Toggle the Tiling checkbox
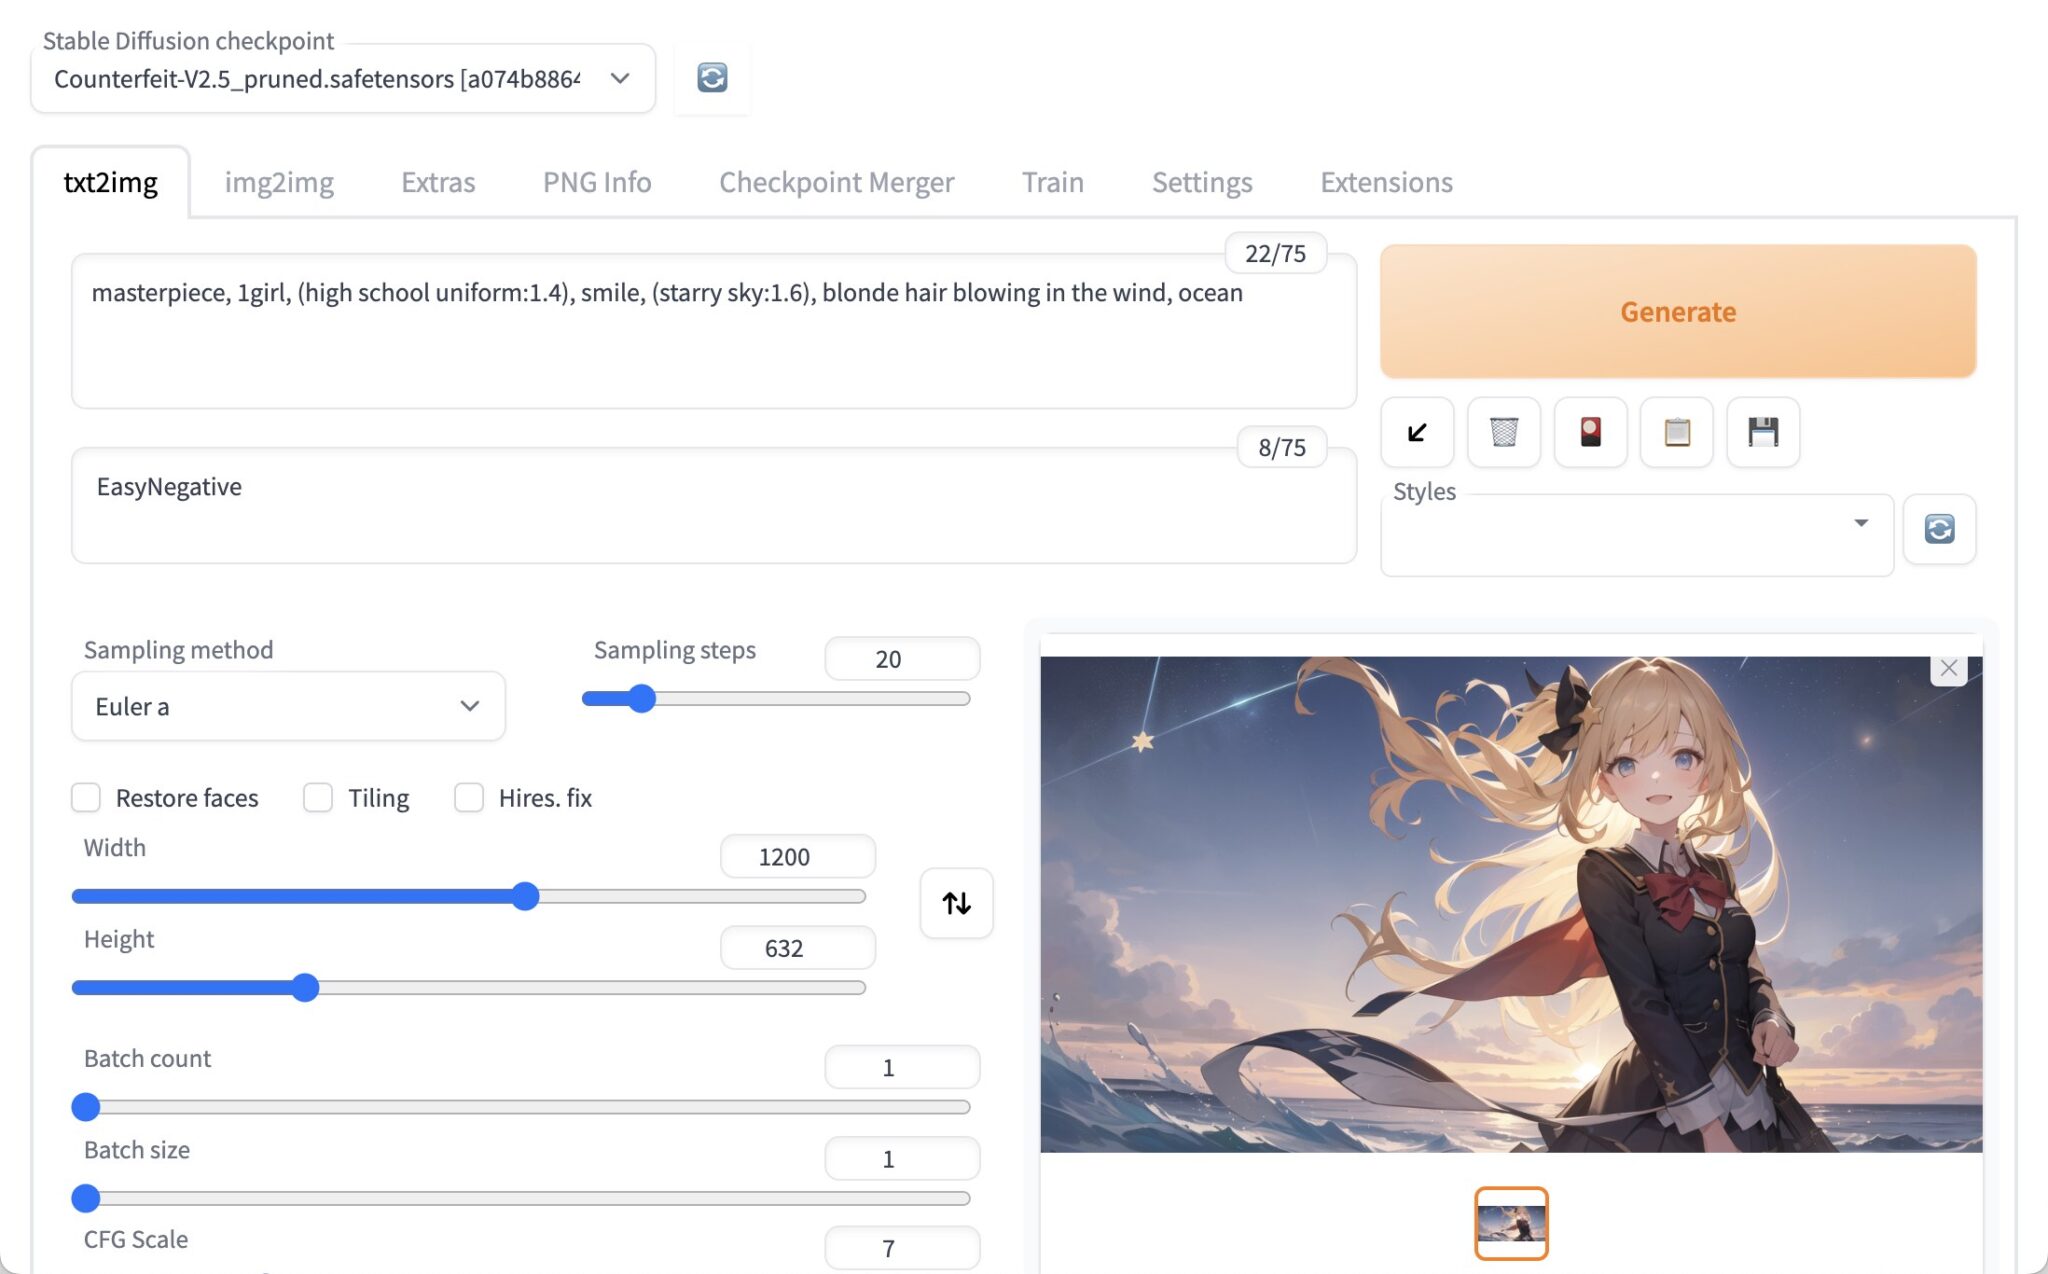The height and width of the screenshot is (1274, 2048). click(x=318, y=797)
